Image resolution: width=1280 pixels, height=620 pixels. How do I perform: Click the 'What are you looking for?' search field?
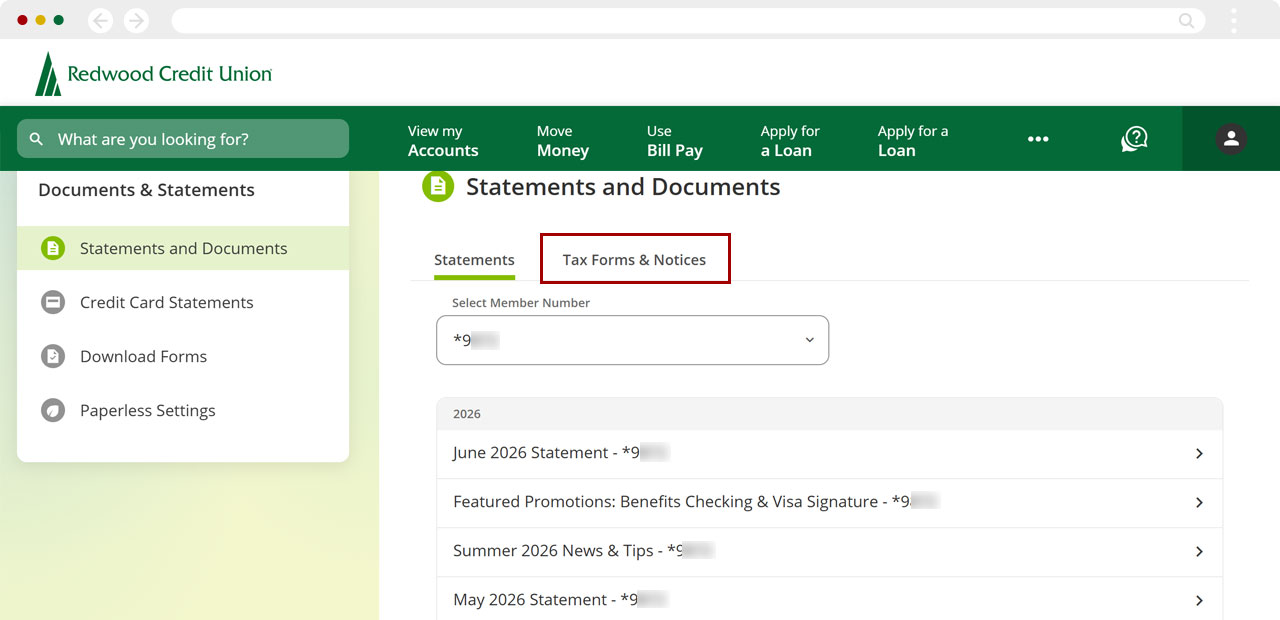(x=183, y=139)
